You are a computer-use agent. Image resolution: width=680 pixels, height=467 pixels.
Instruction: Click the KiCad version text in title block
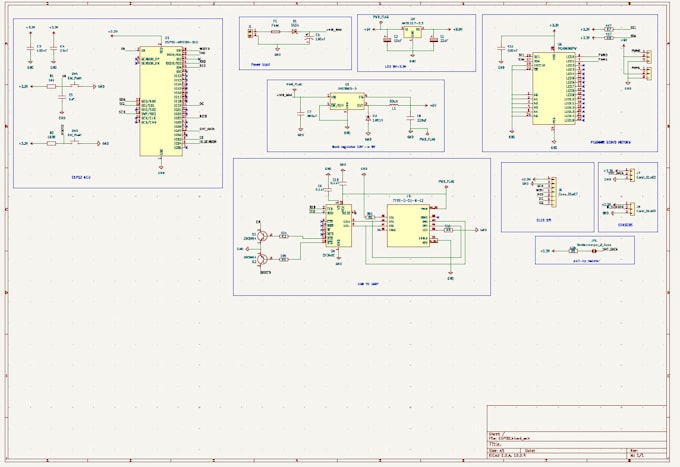coord(507,455)
